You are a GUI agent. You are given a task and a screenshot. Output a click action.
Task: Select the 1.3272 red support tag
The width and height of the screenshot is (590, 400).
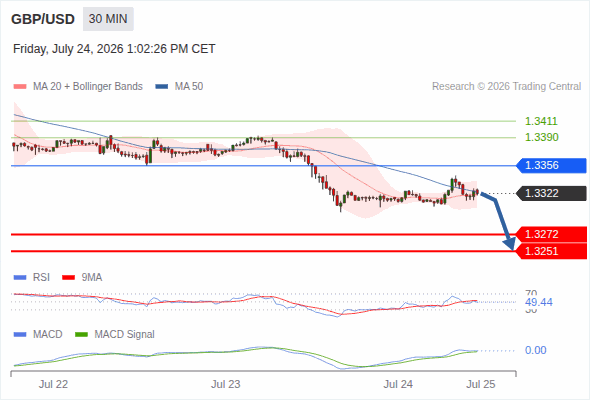pos(551,234)
